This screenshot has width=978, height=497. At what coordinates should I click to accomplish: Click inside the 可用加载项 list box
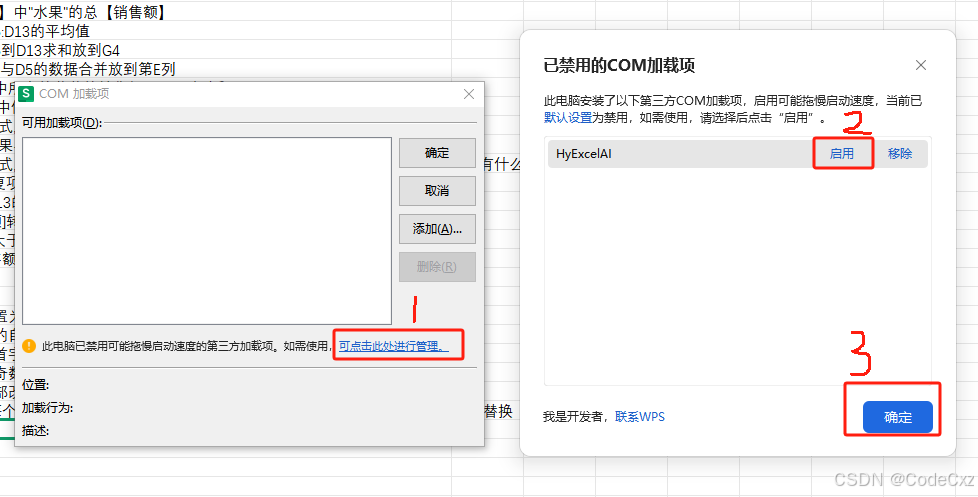(x=207, y=231)
